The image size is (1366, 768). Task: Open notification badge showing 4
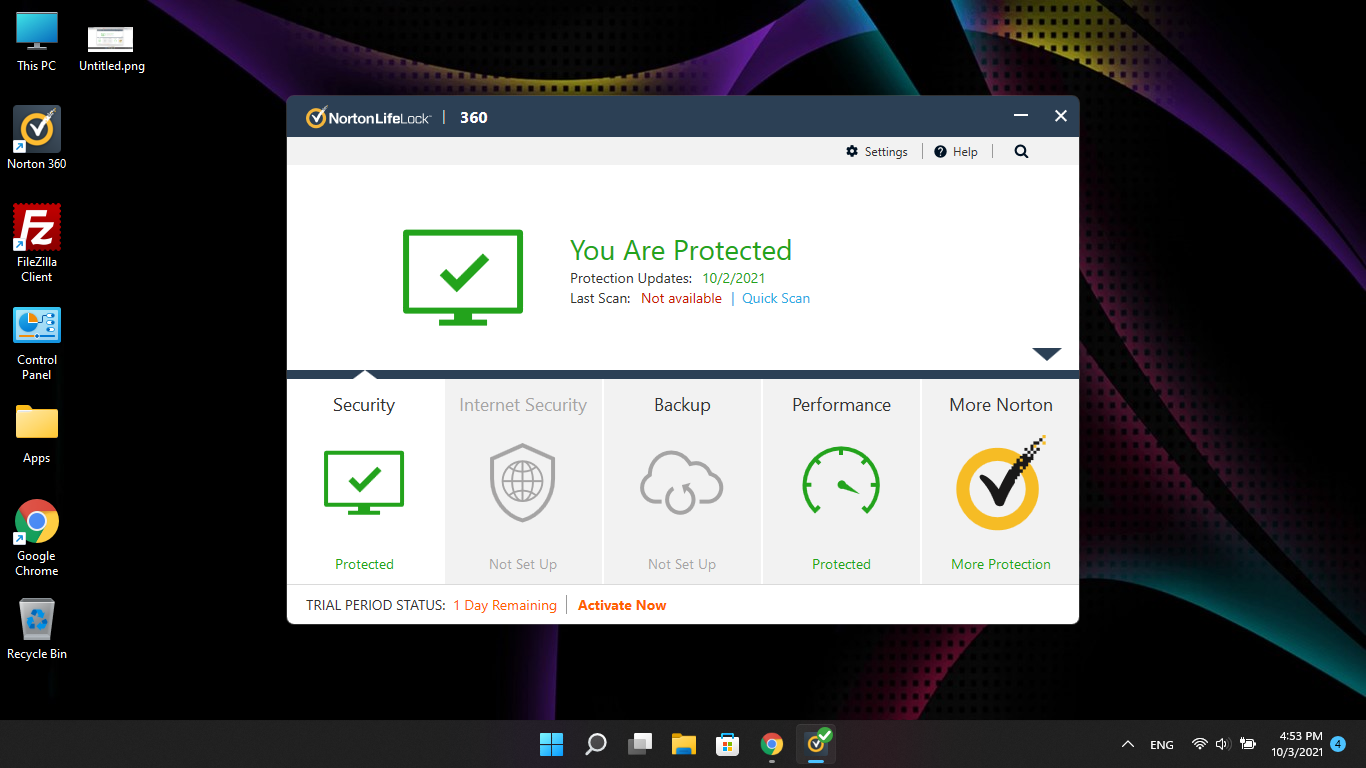(x=1338, y=744)
